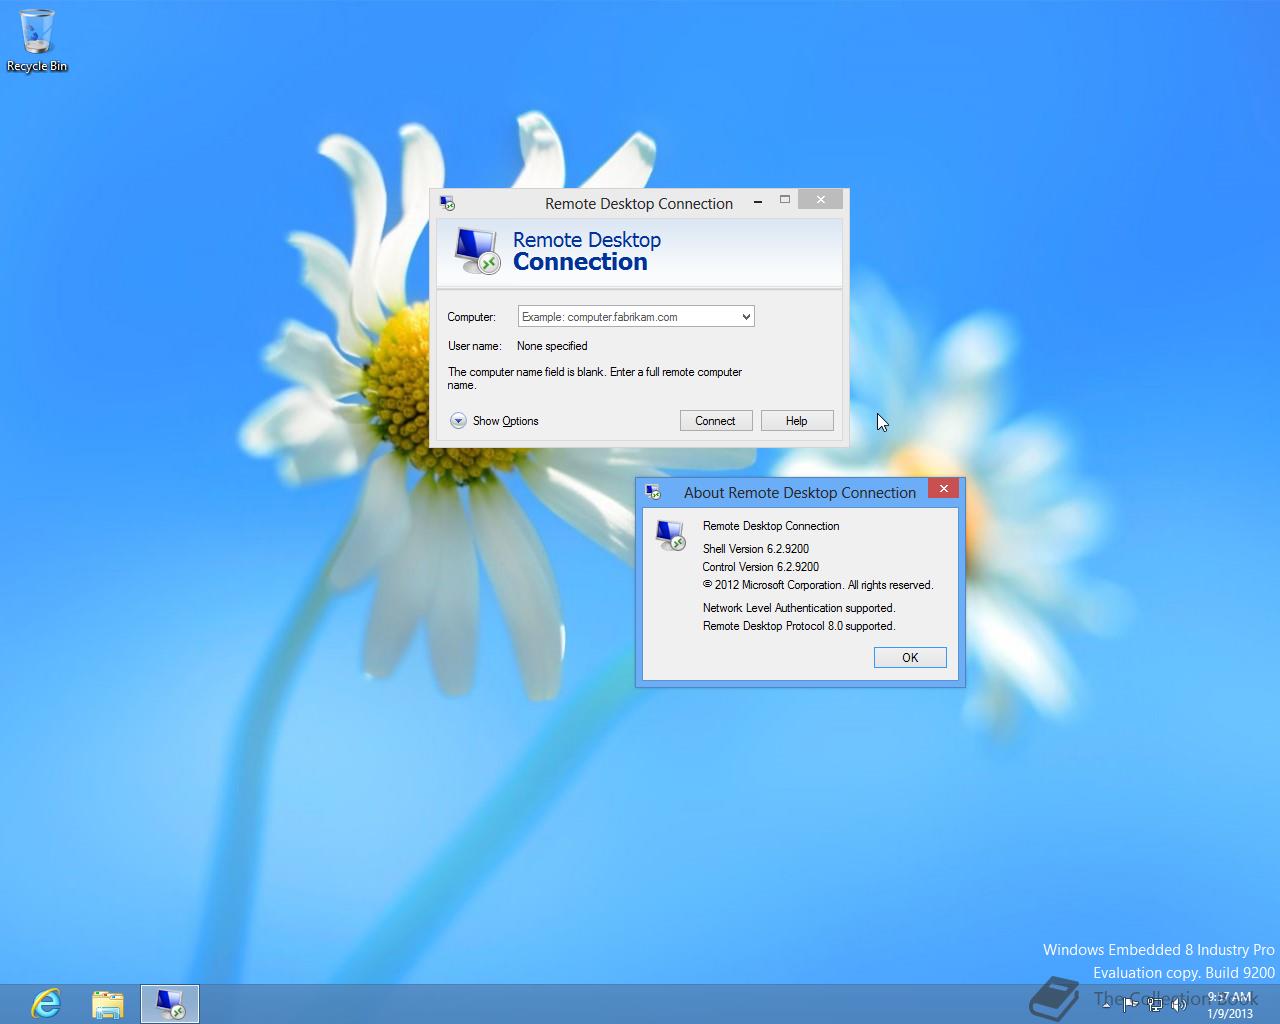The image size is (1280, 1024).
Task: Open File Explorer from the taskbar
Action: (x=108, y=1003)
